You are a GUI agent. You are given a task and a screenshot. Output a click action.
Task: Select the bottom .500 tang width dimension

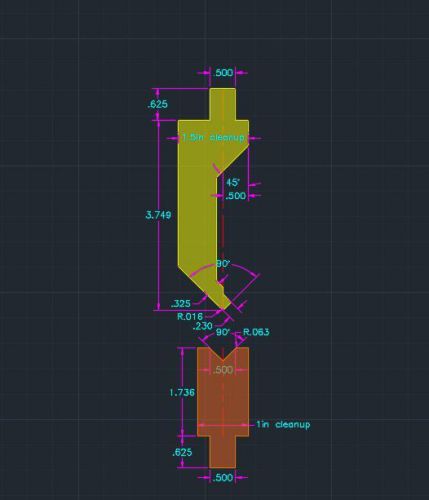coord(223,477)
